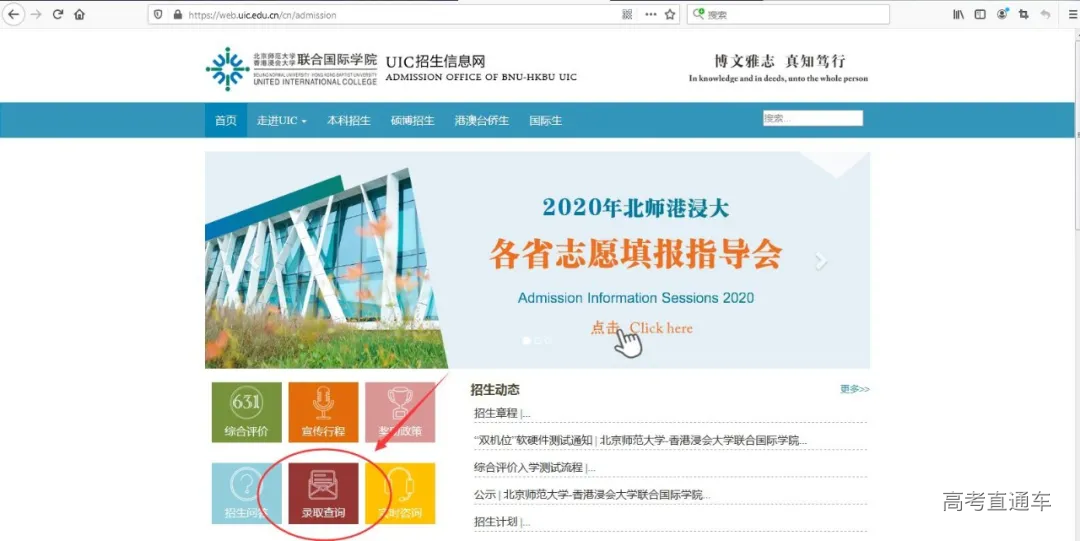Open the 港澳台侨生 navigation item

(481, 121)
